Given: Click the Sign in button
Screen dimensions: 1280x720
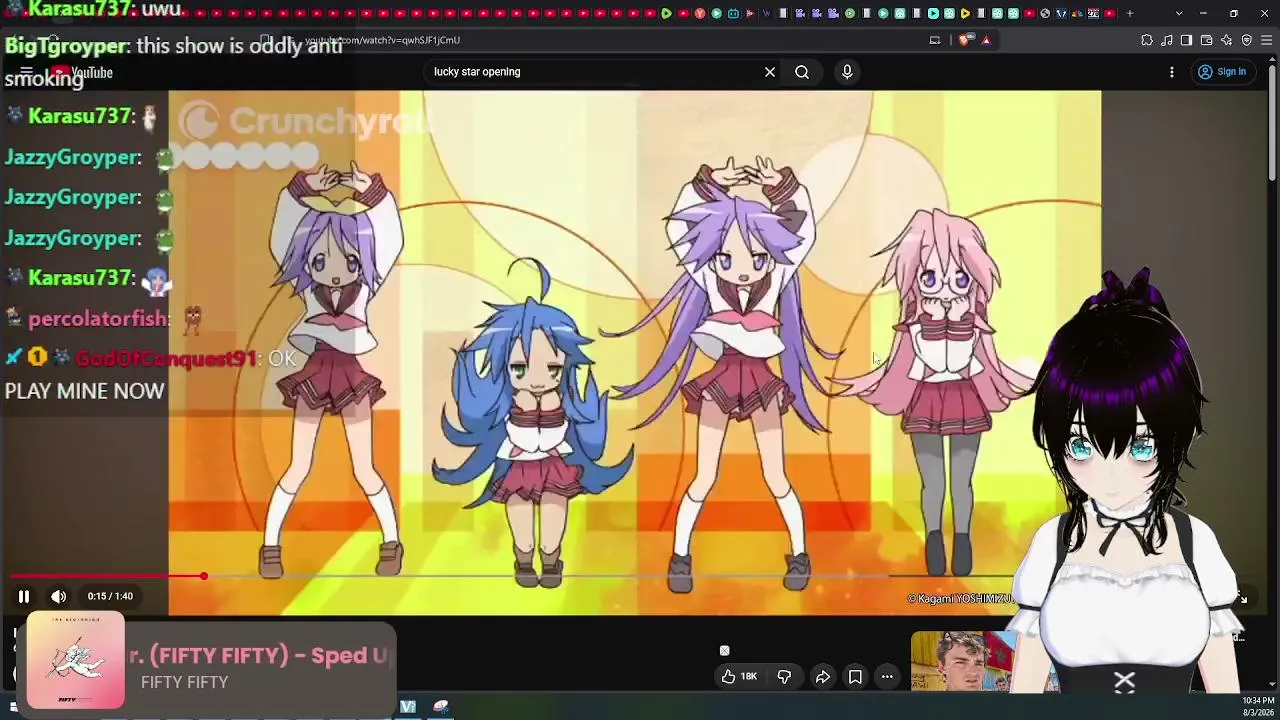Looking at the screenshot, I should coord(1222,72).
